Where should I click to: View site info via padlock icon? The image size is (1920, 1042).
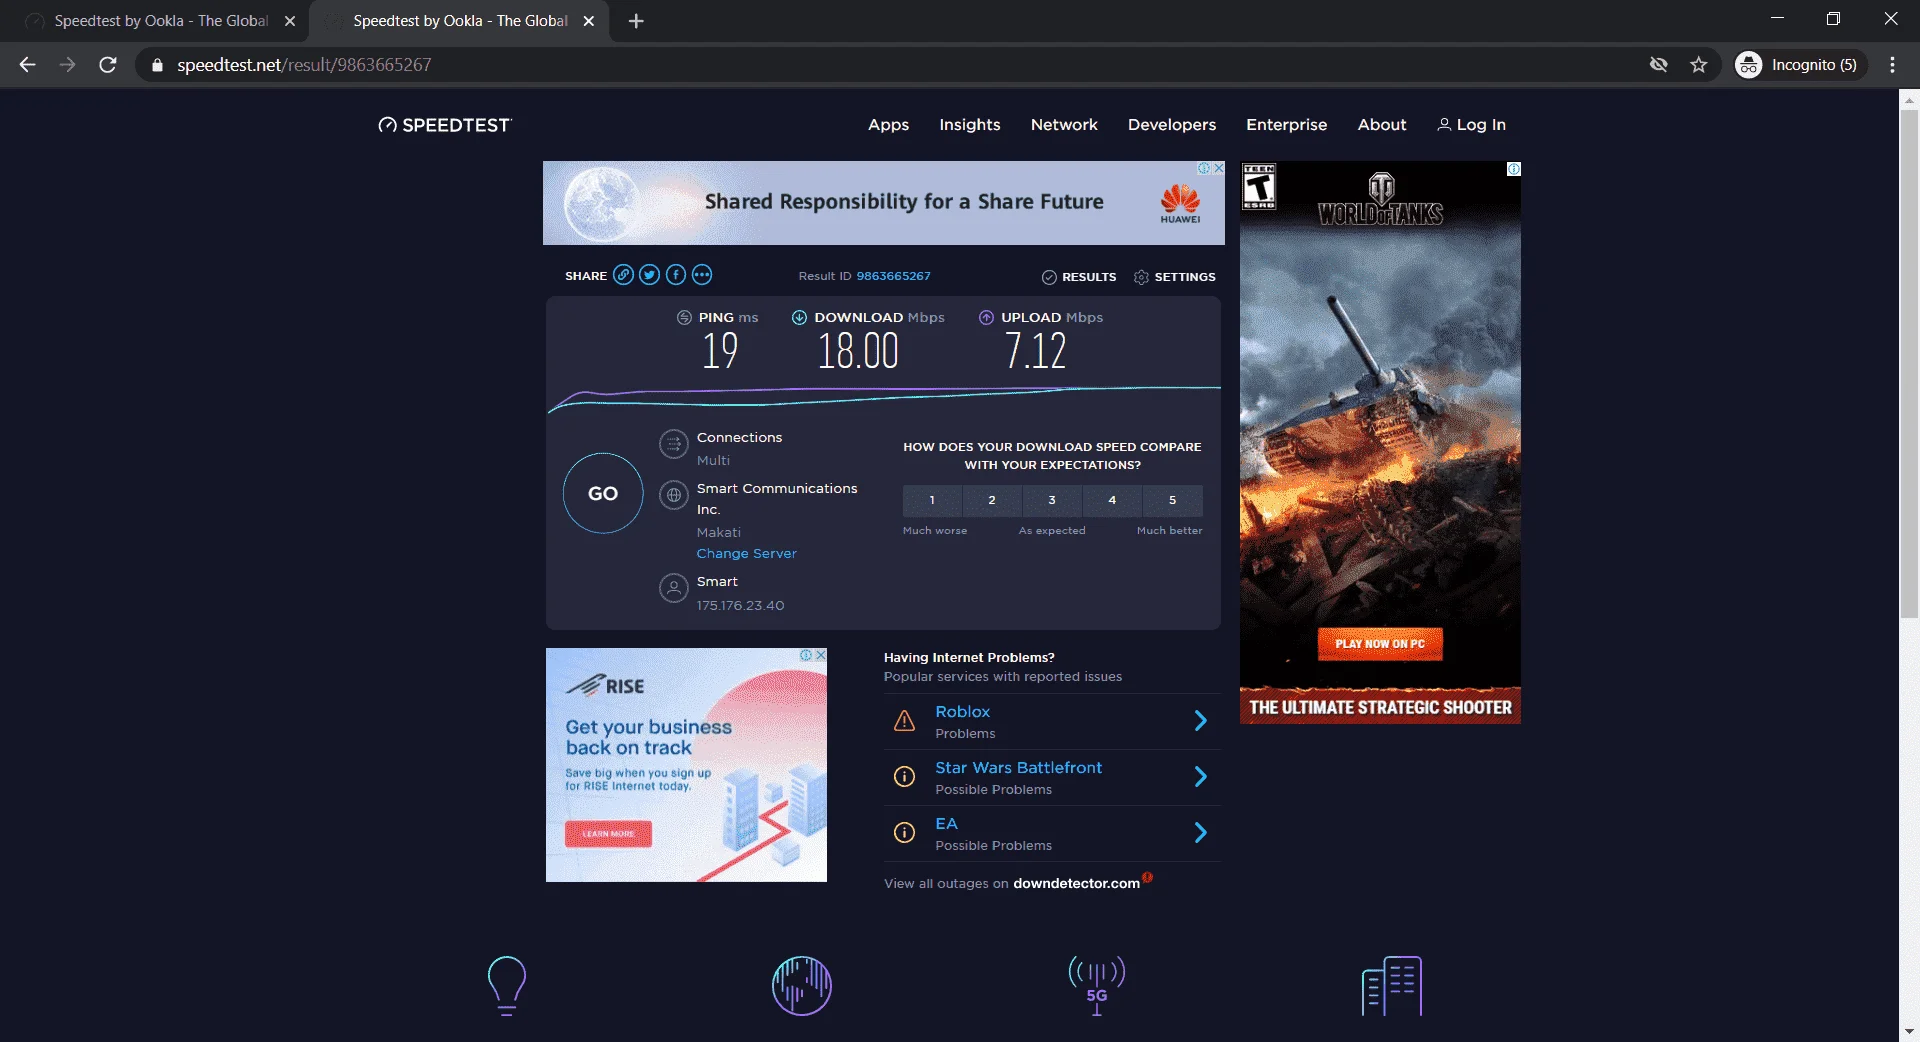[x=157, y=65]
